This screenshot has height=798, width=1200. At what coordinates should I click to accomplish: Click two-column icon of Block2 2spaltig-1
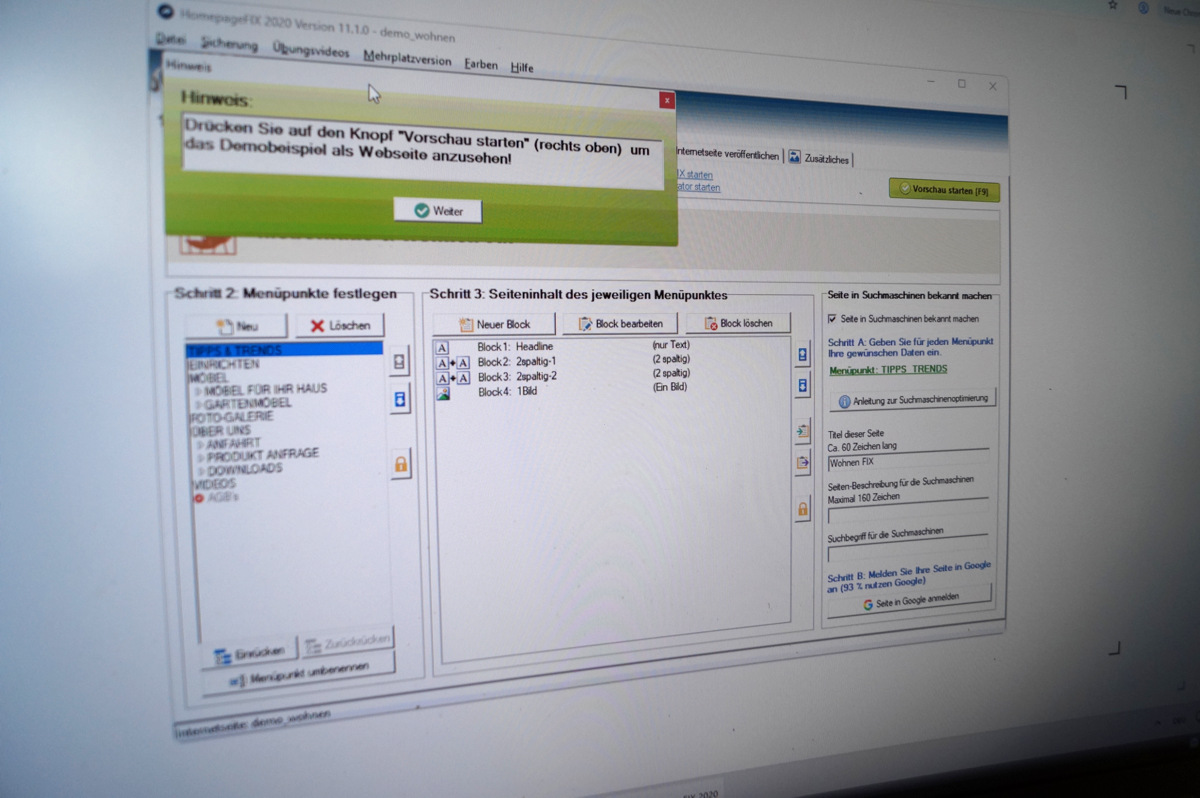point(453,362)
